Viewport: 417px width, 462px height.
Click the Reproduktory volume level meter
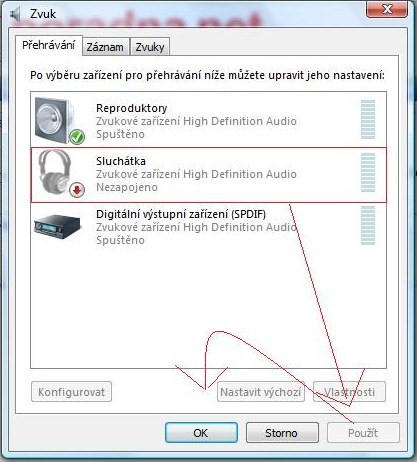(368, 119)
